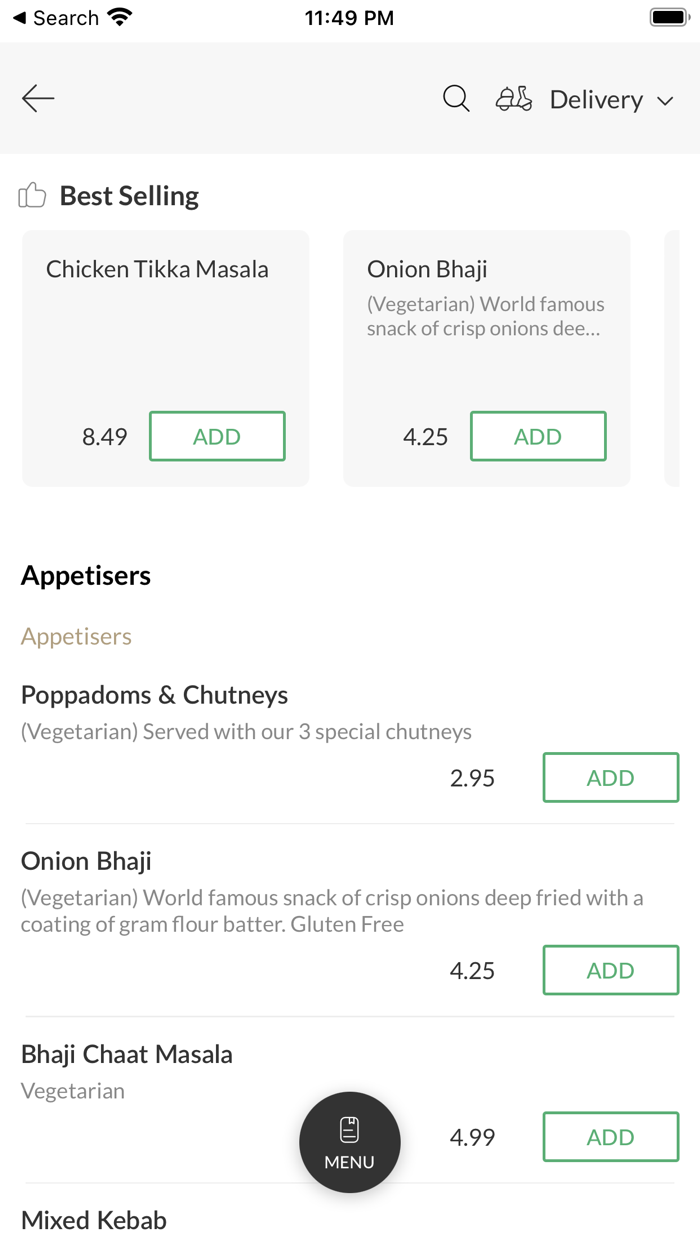View the Poppadoms & Chutneys item details

tap(153, 694)
